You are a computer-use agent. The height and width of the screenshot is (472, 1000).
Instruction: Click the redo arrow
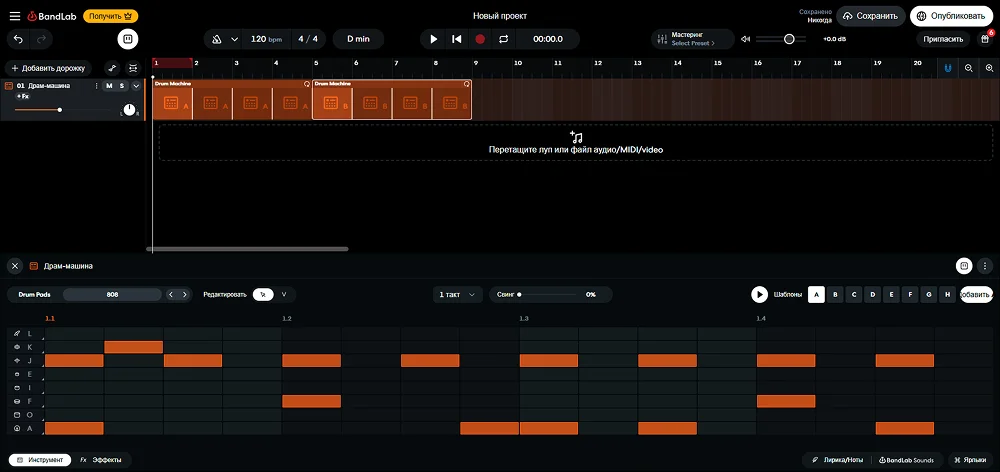click(41, 39)
